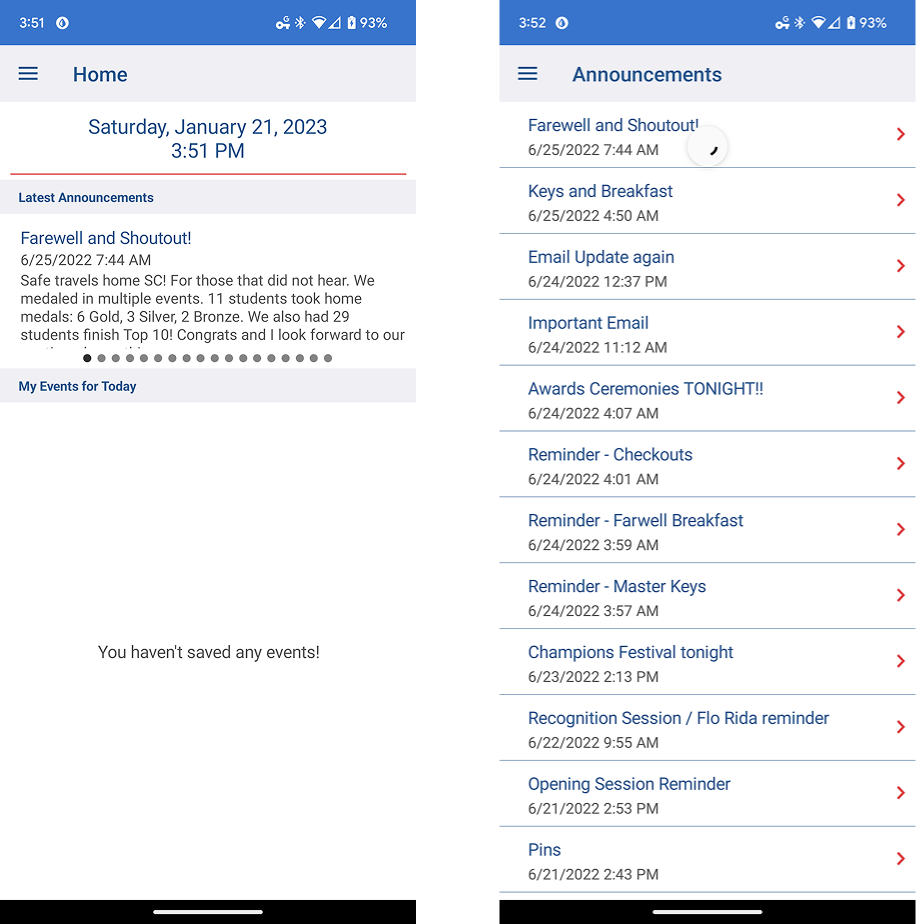Open chevron for Farewell and Shoutout row
The image size is (916, 924).
point(900,134)
